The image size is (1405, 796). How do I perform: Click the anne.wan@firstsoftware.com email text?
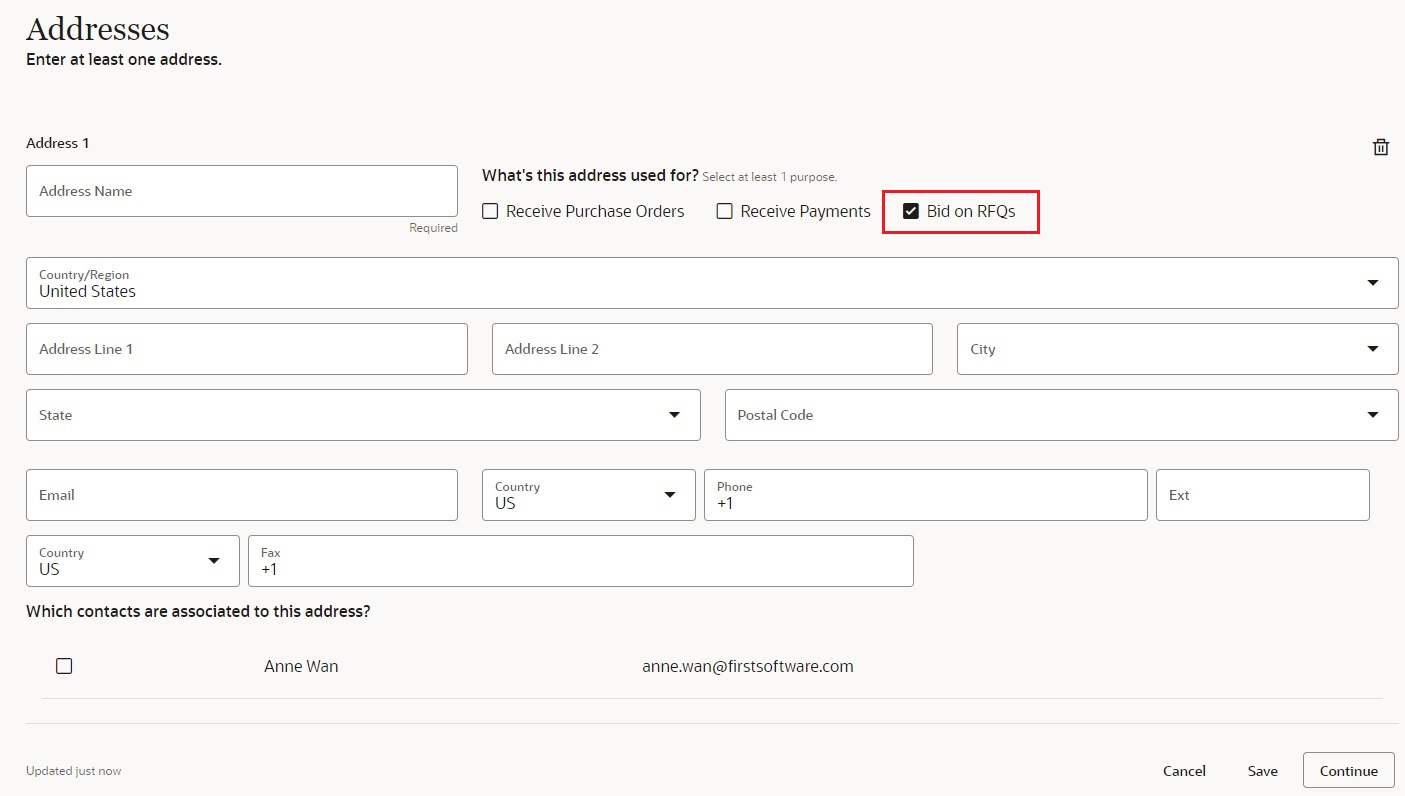coord(748,666)
